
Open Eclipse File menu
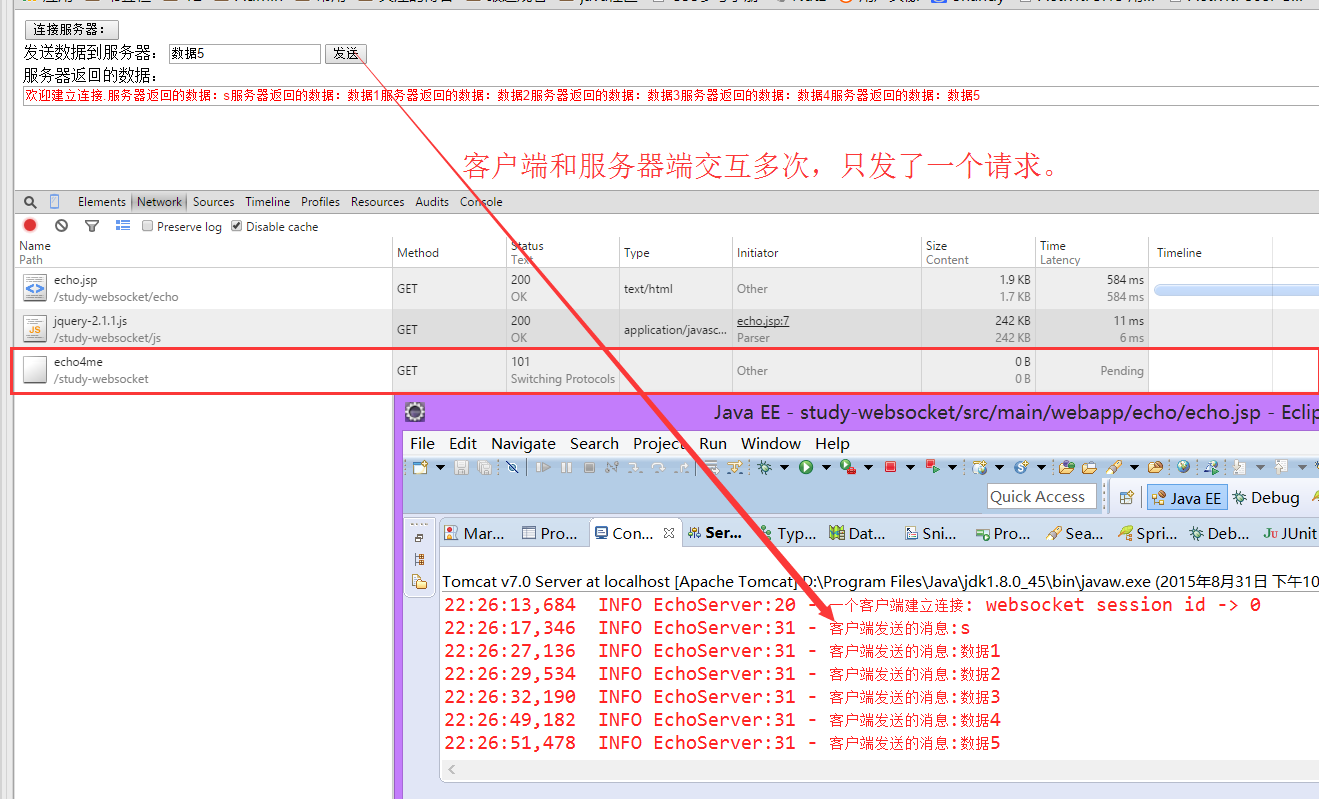[x=422, y=443]
